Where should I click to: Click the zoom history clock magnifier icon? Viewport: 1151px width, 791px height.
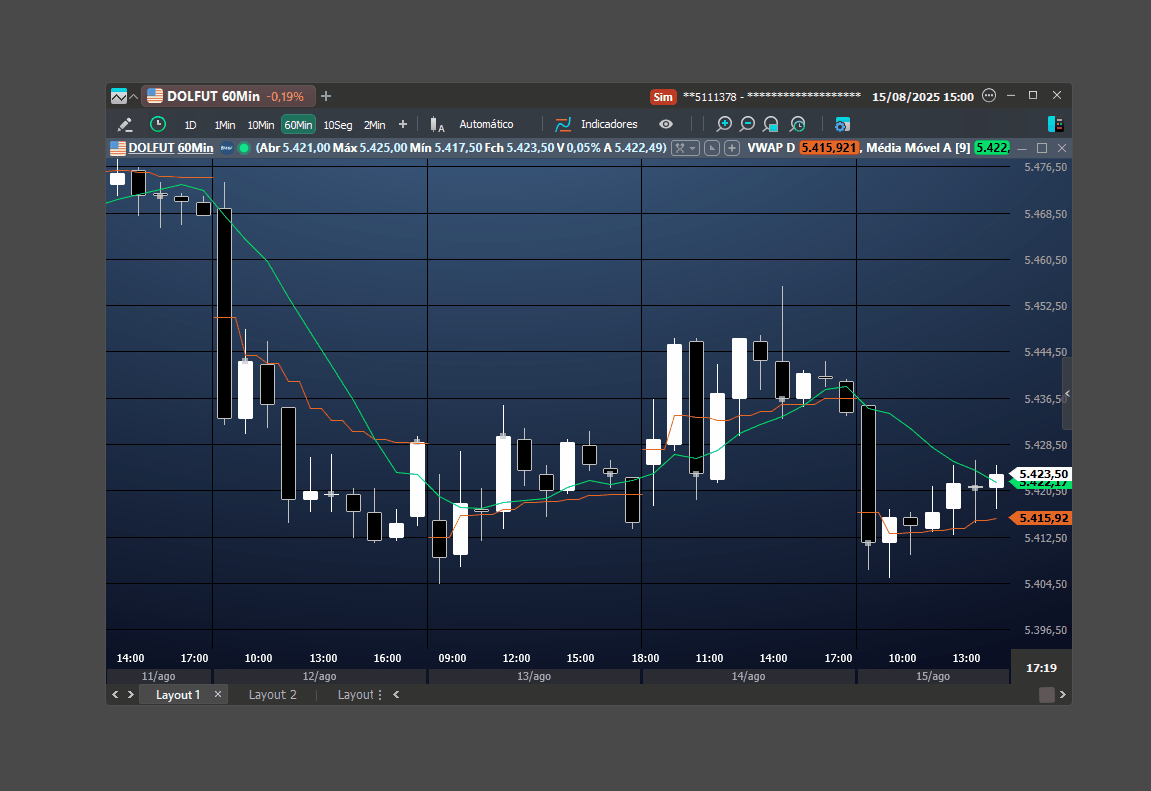797,124
